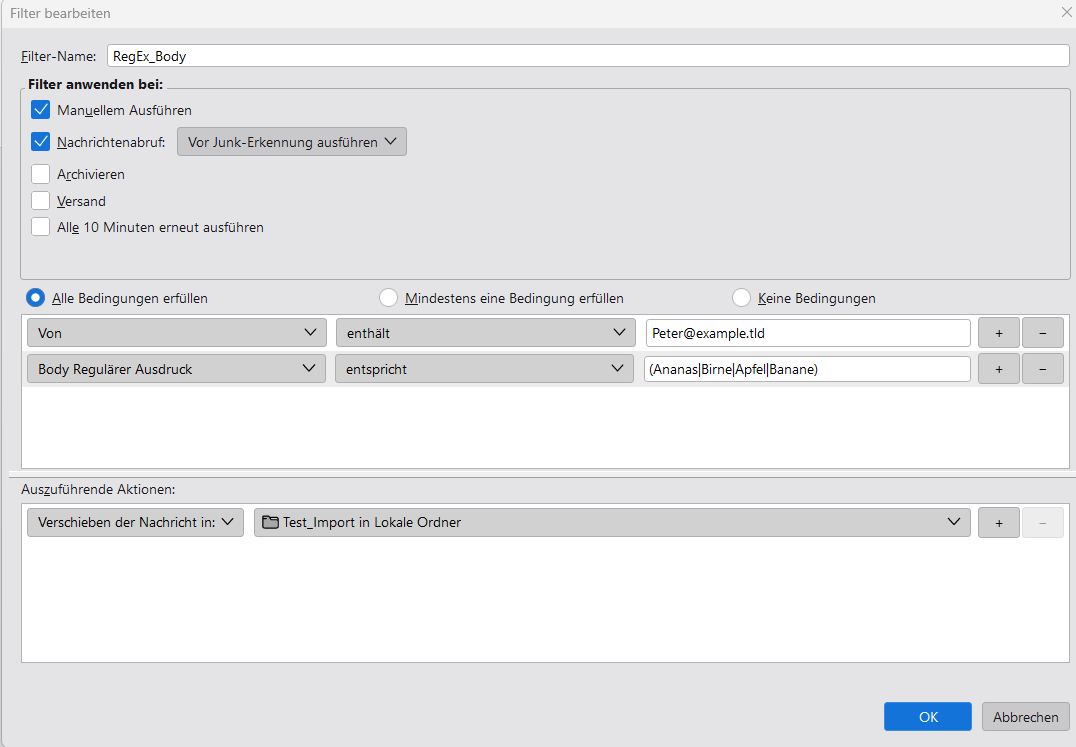Screen dimensions: 1076x747
Task: Choose the Keine Bedingungen radio button
Action: coord(742,298)
